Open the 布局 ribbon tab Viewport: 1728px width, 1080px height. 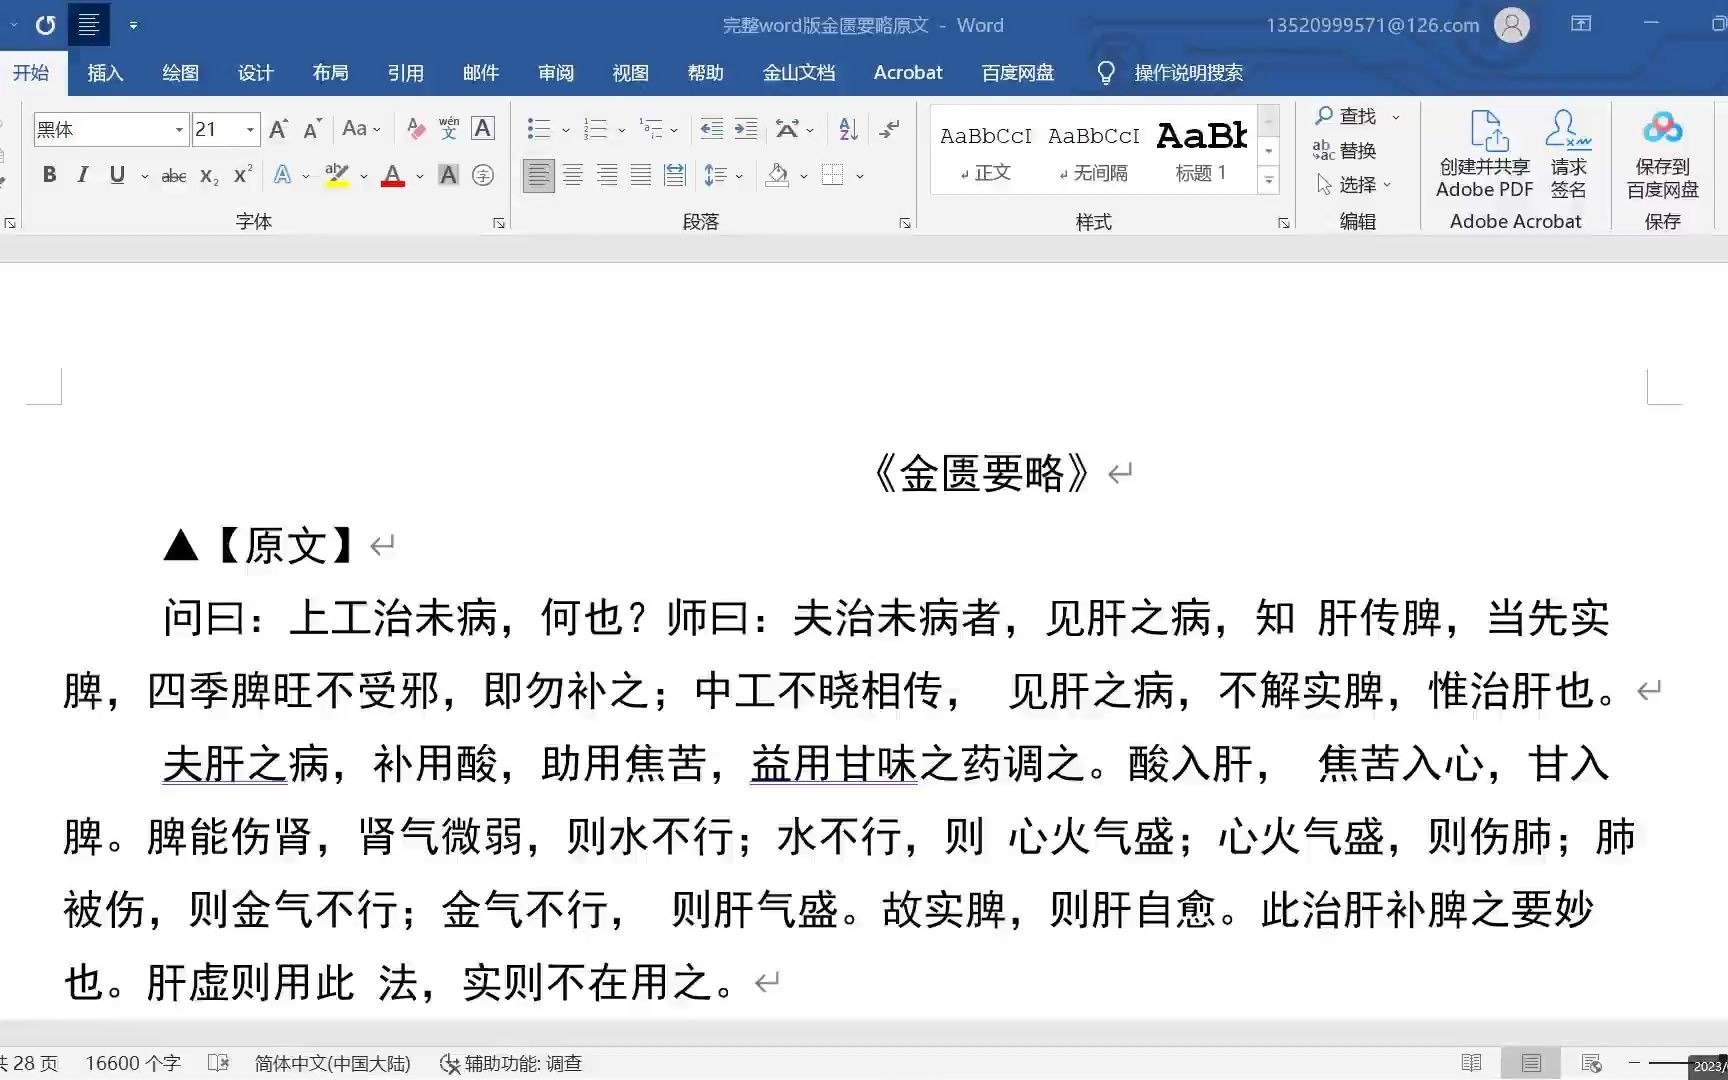click(x=330, y=72)
